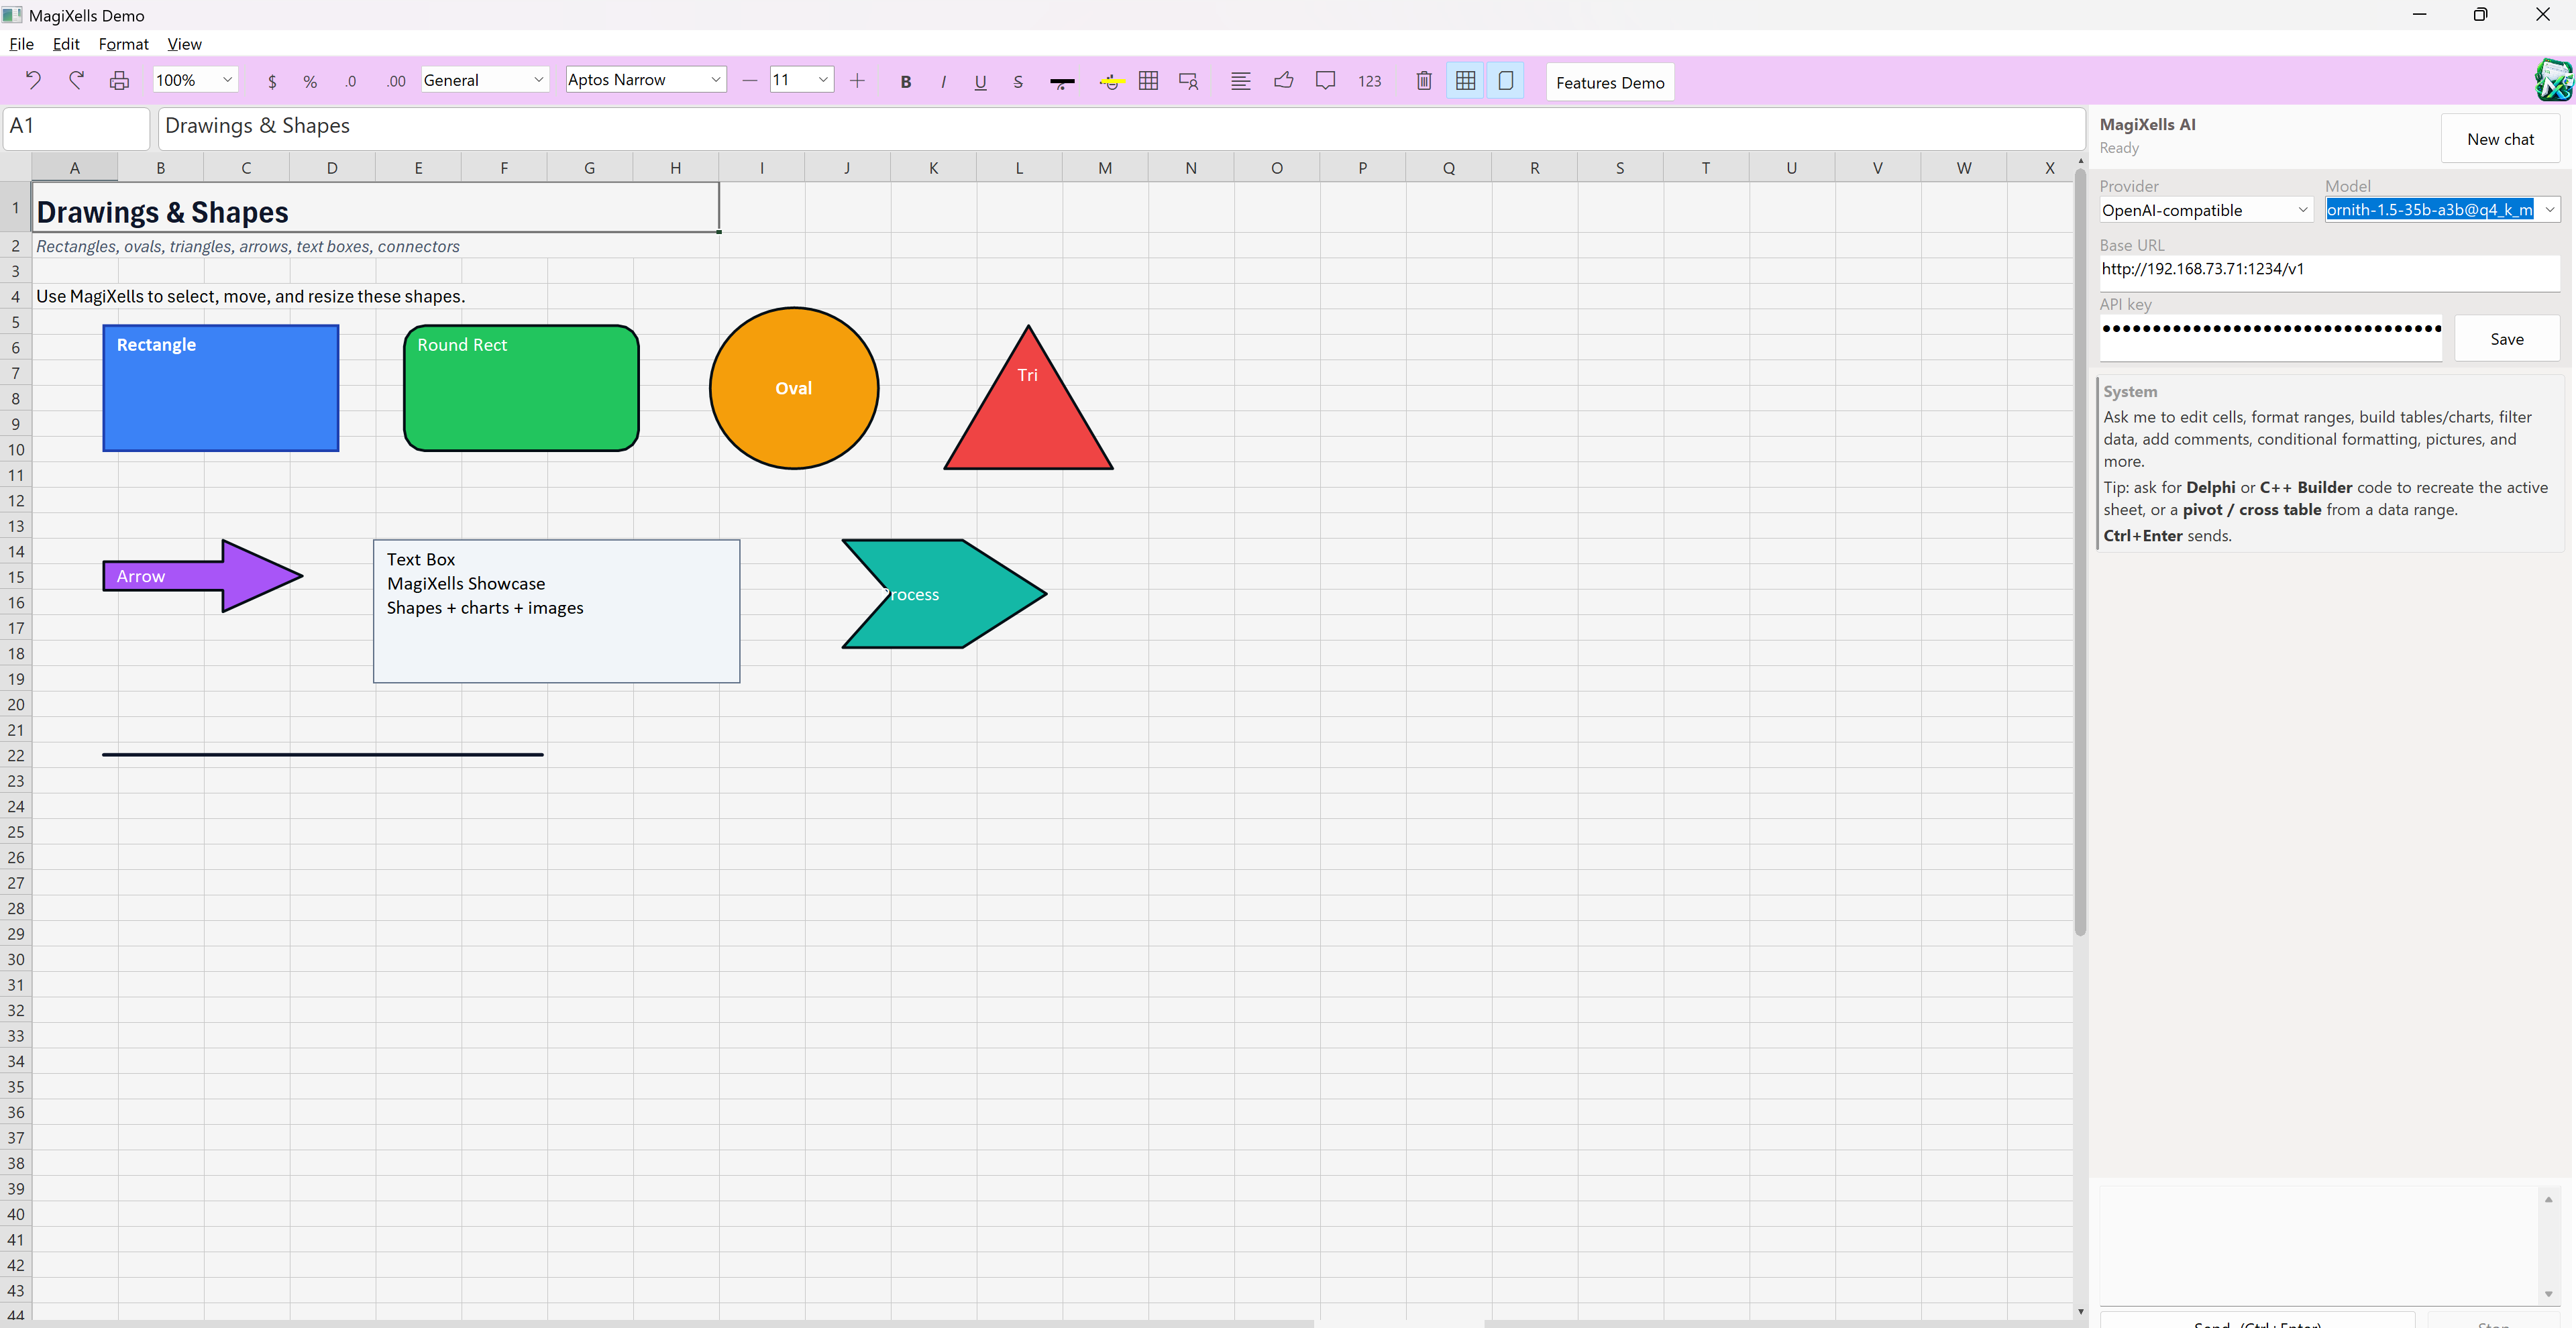
Task: Click the Base URL input field
Action: (x=2328, y=270)
